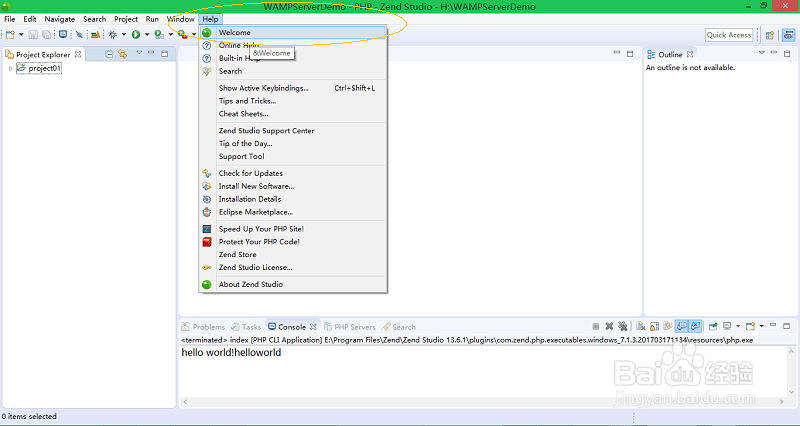Click the Save All toolbar icon
This screenshot has width=800, height=426.
point(46,35)
